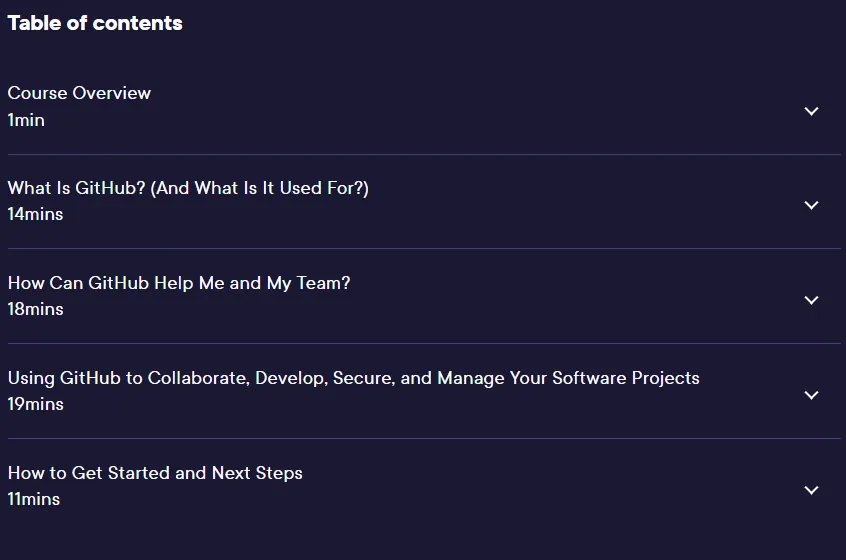This screenshot has width=846, height=560.
Task: Click the 18mins duration text
Action: 36,309
